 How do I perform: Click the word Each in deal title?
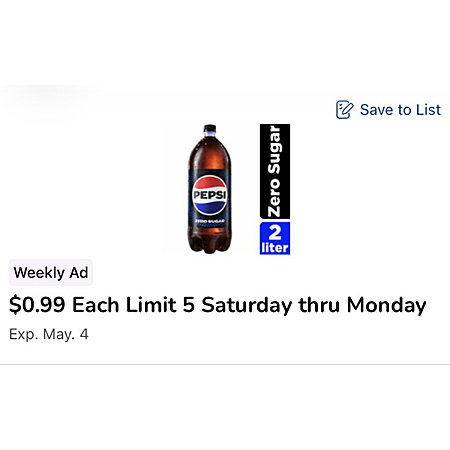pyautogui.click(x=96, y=305)
